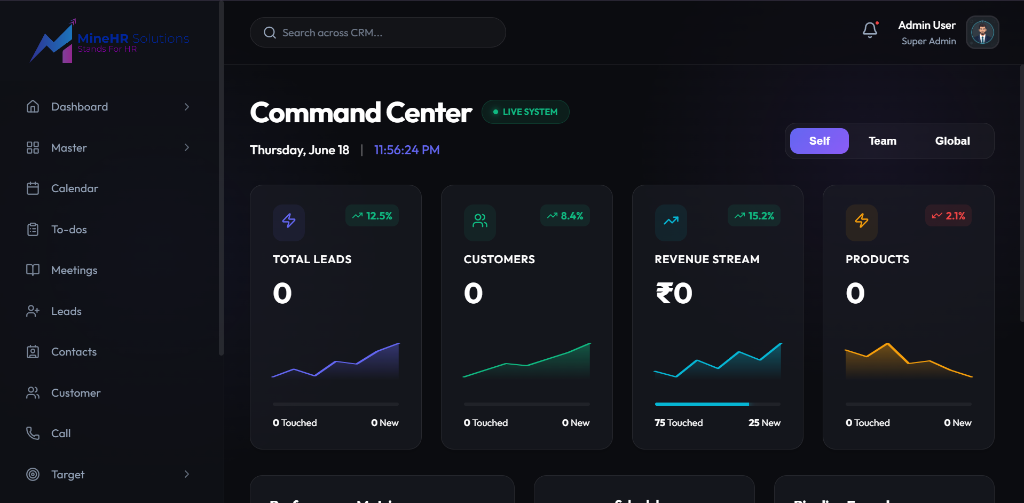Switch to the Team view
This screenshot has width=1024, height=503.
(882, 141)
